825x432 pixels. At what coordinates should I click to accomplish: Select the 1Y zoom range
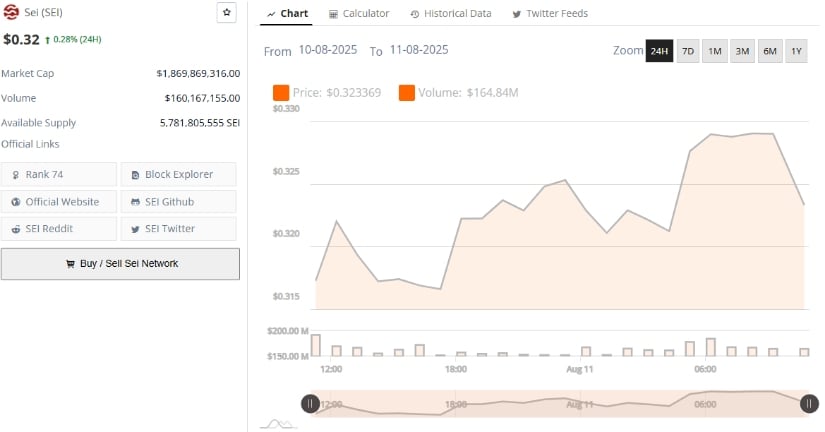(797, 51)
